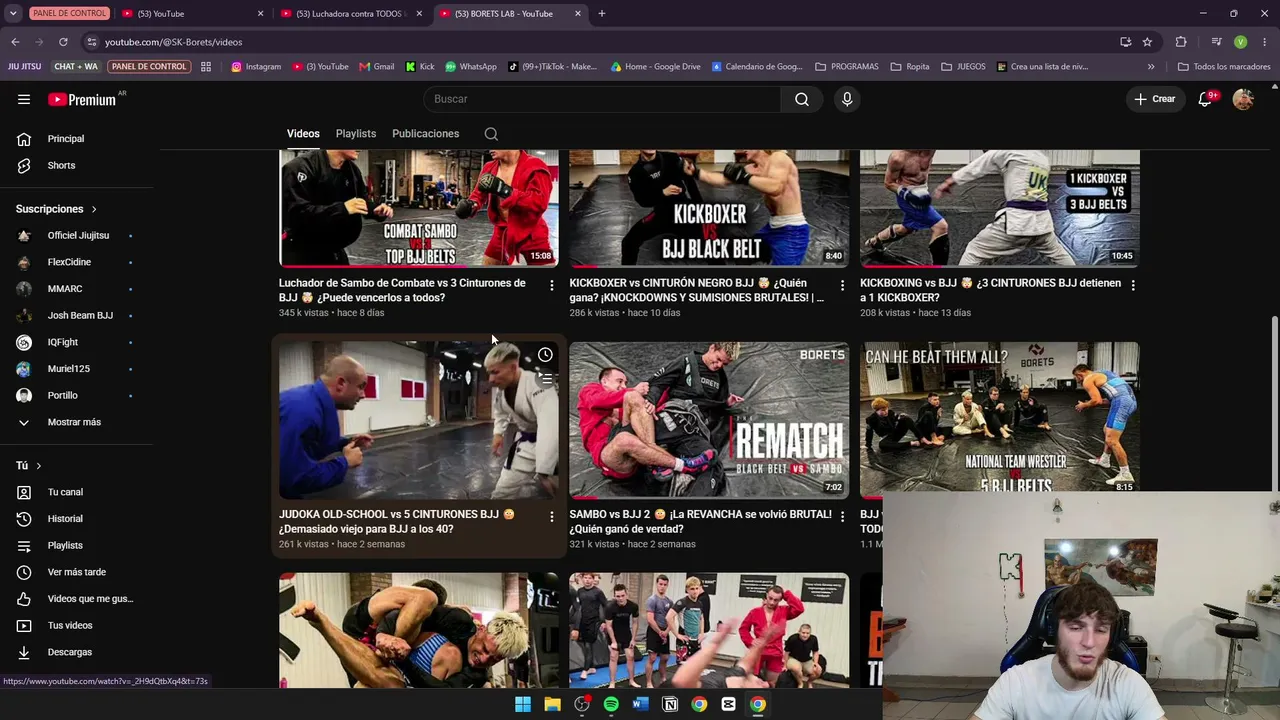Click the Buscar search field
Viewport: 1280px width, 720px height.
click(602, 99)
